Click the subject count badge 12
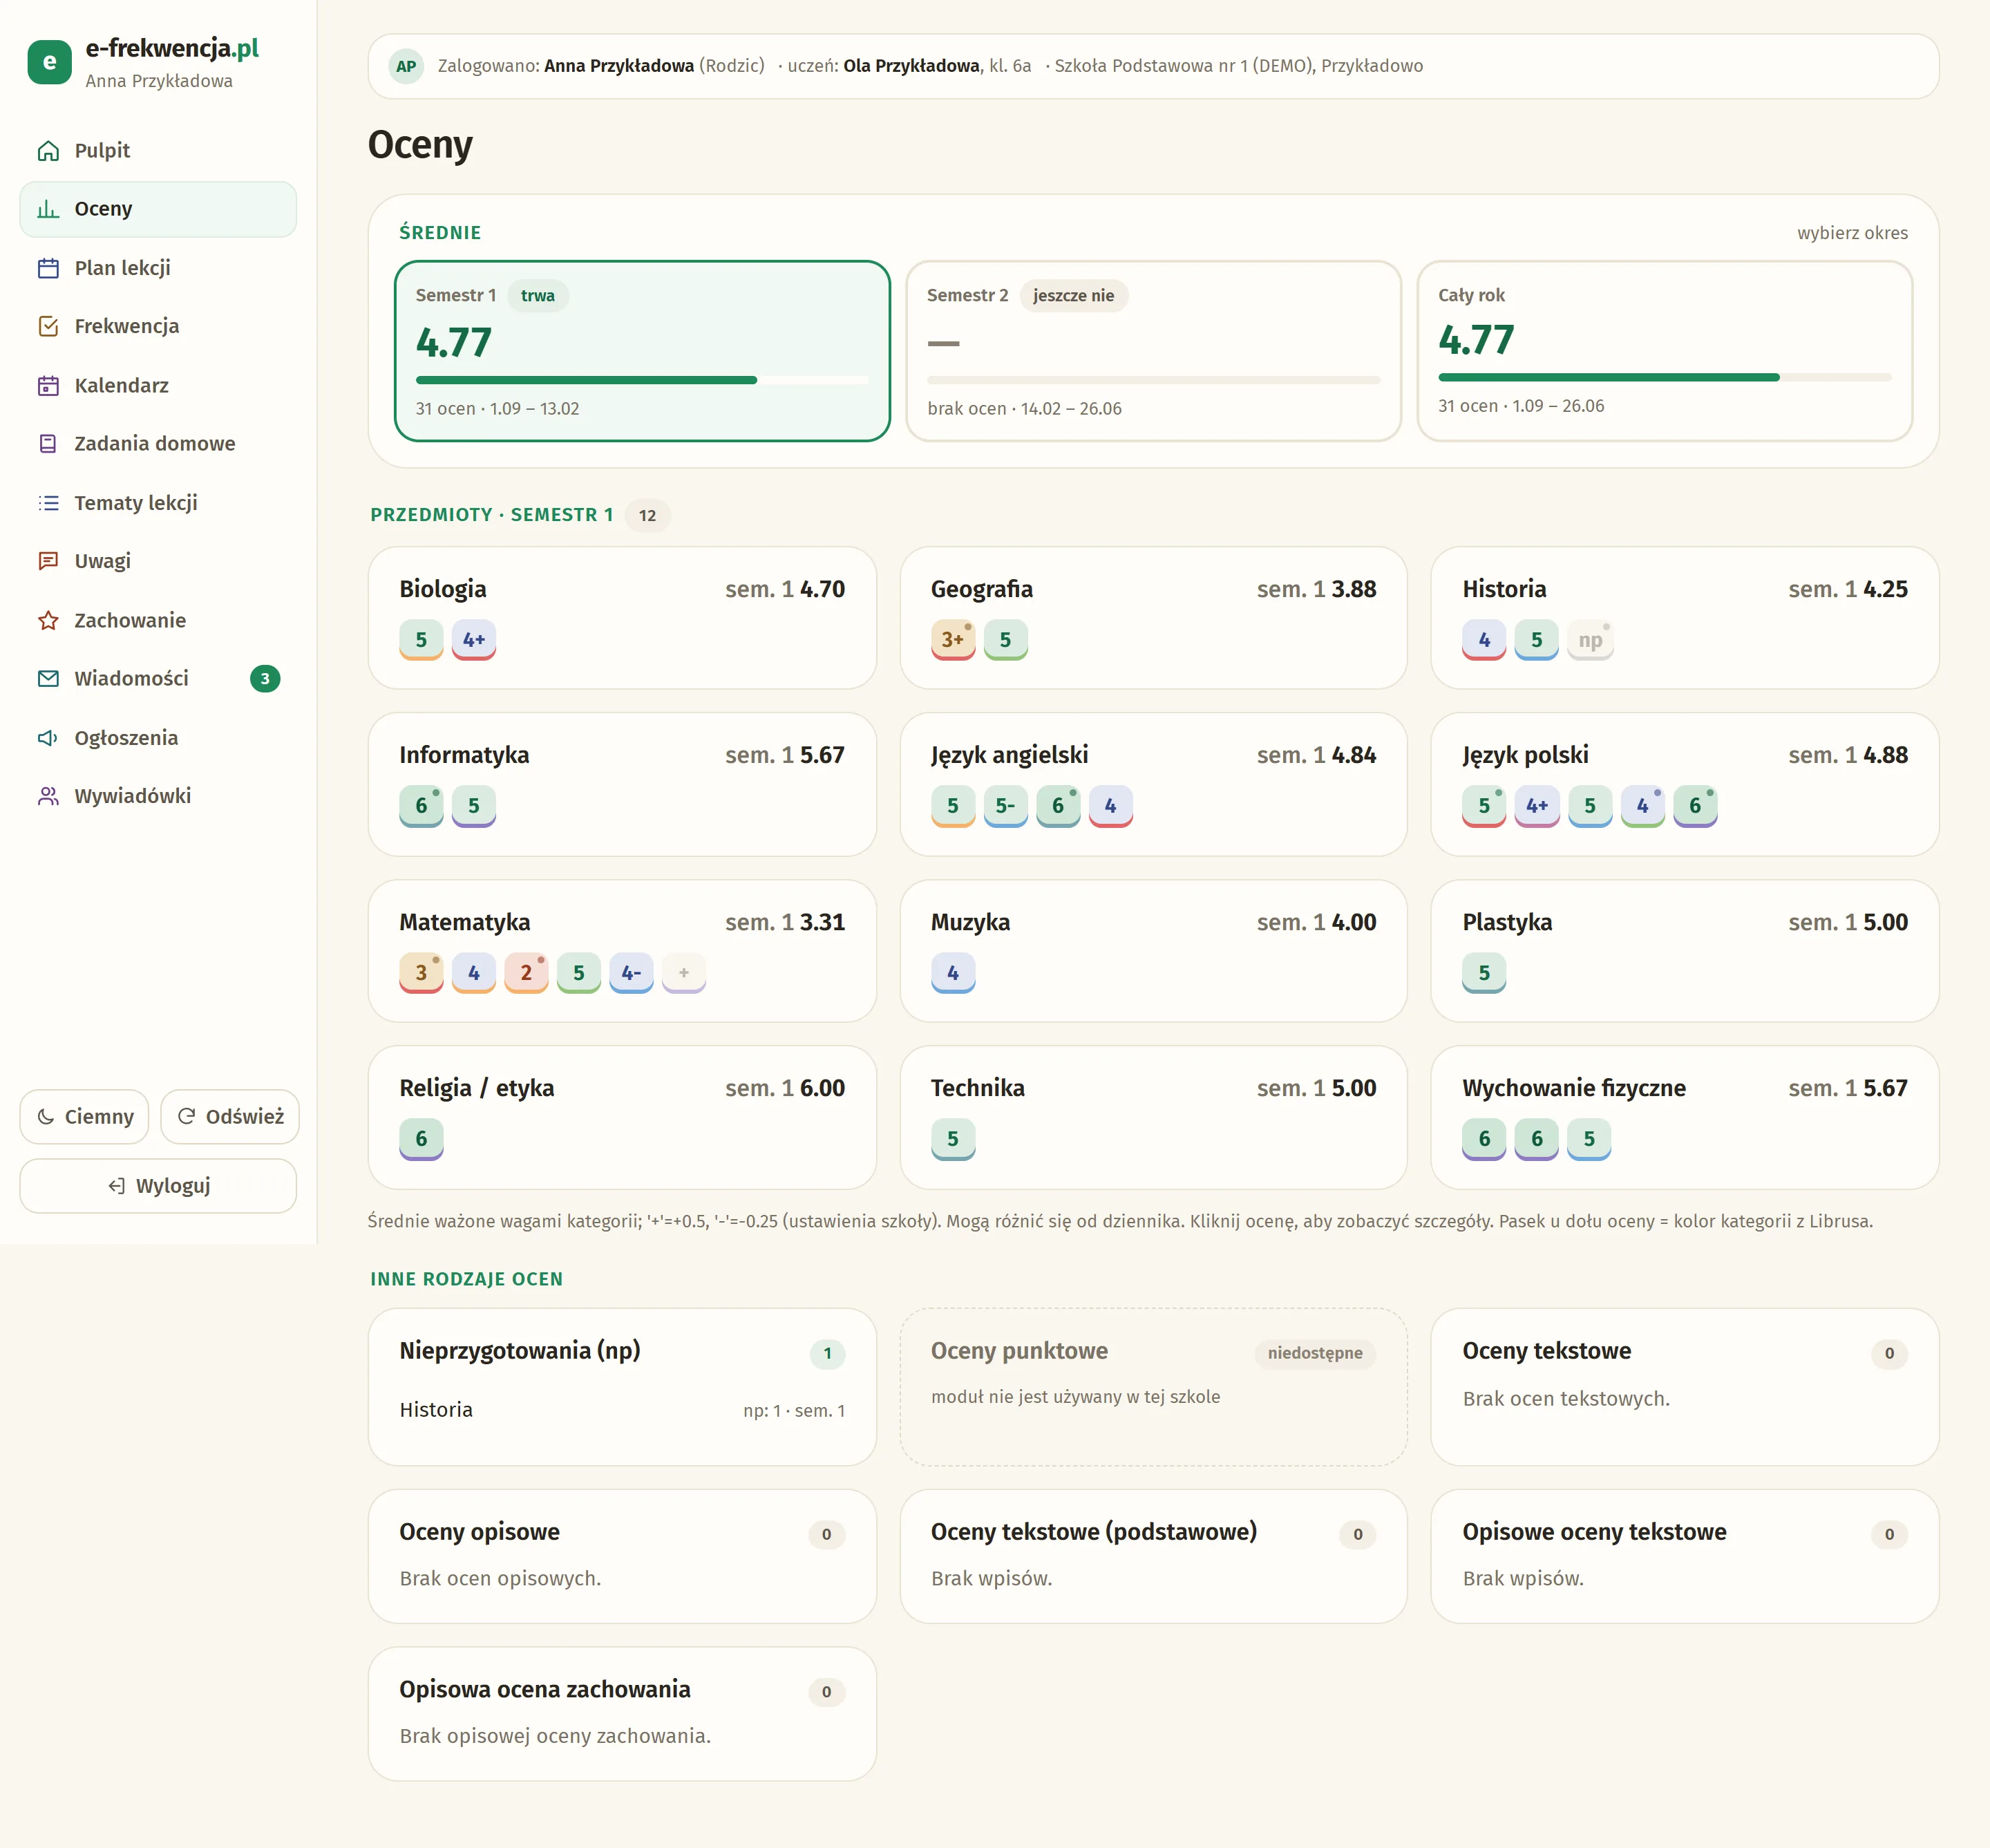This screenshot has height=1848, width=1990. [648, 516]
